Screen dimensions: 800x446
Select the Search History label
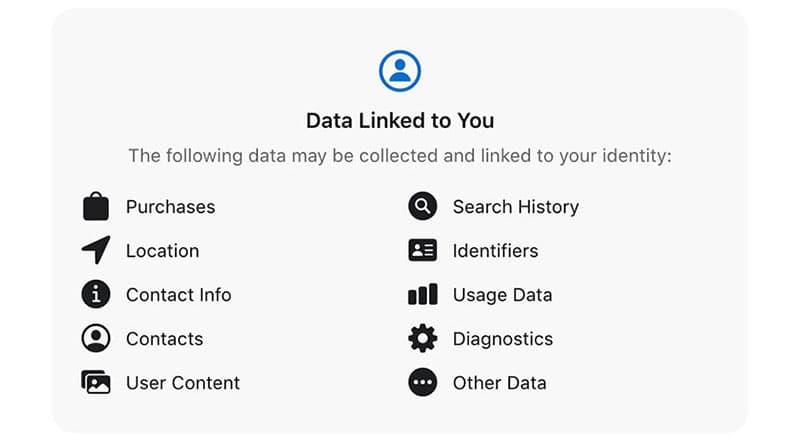pyautogui.click(x=515, y=207)
